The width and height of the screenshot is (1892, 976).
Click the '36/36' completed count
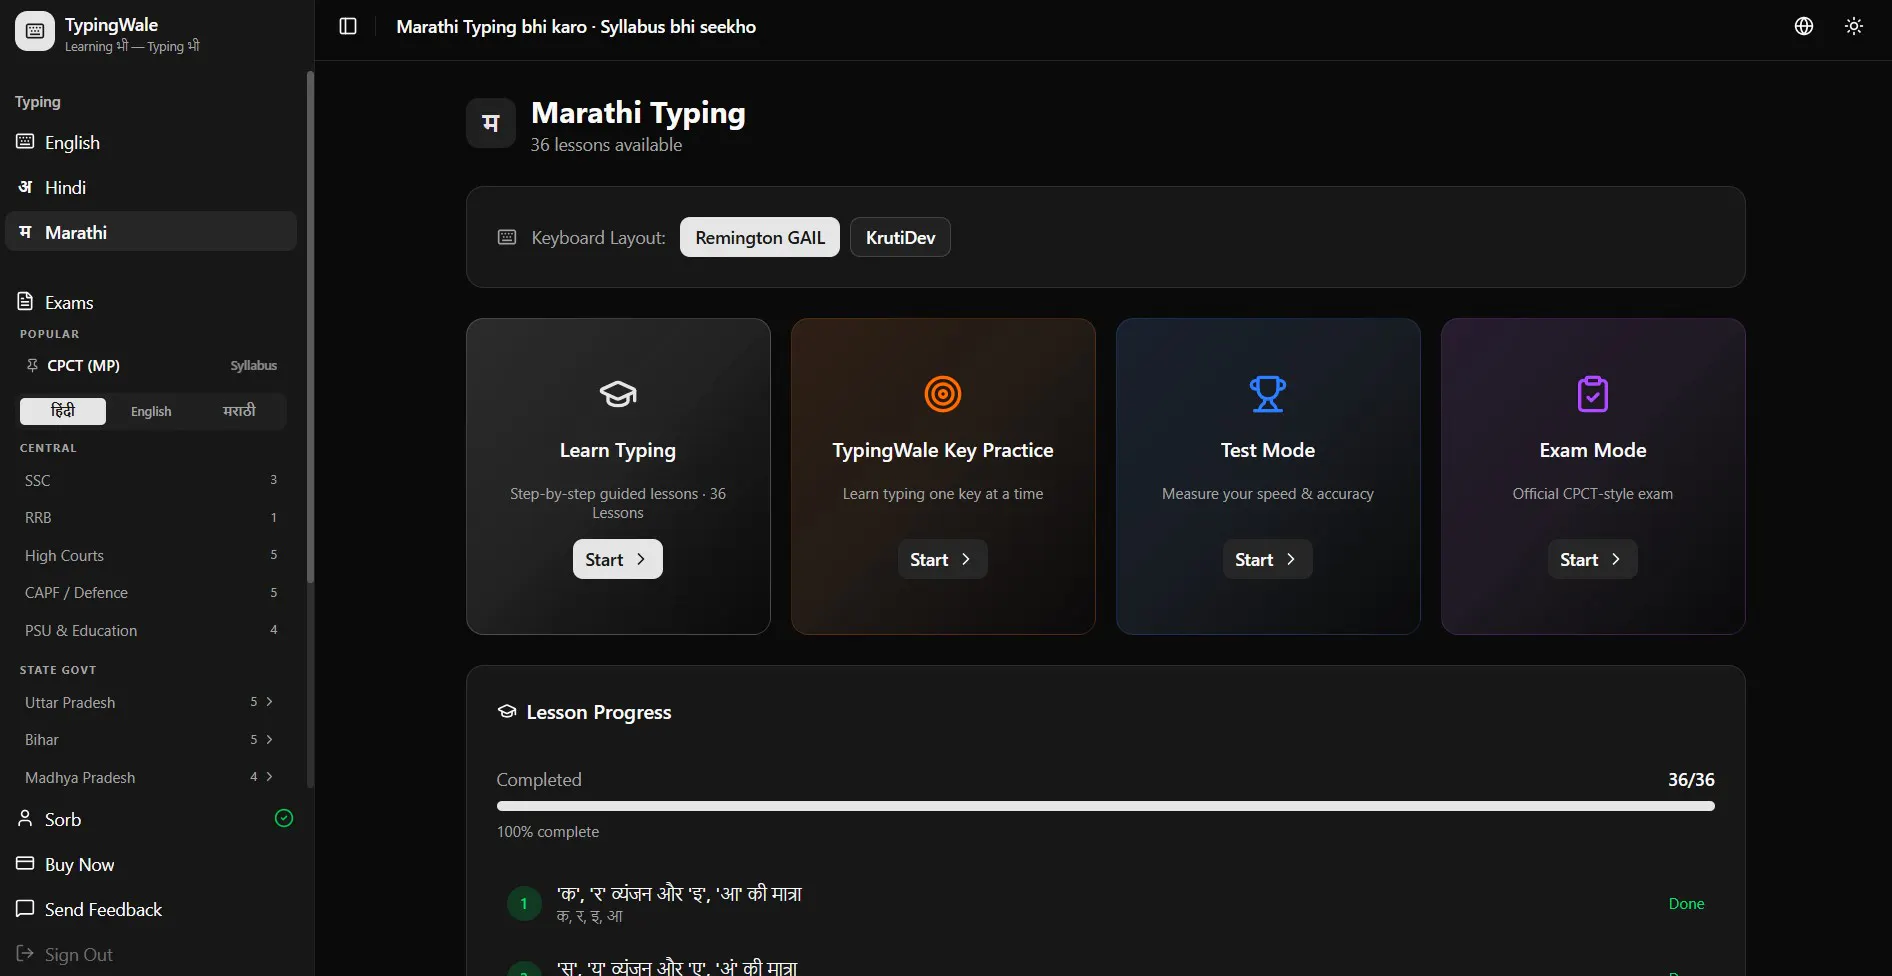tap(1691, 779)
